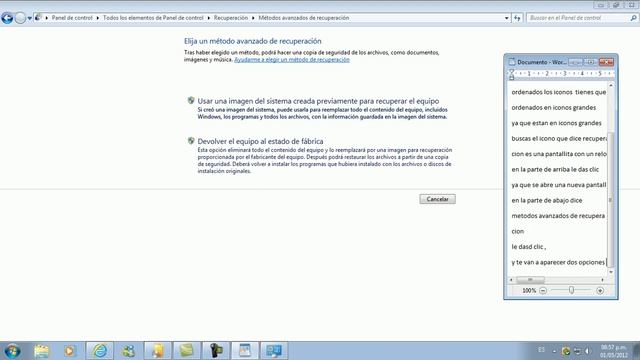Viewport: 640px width, 360px height.
Task: Select 'Métodos avanzados de recuperación' breadcrumb
Action: tap(304, 18)
